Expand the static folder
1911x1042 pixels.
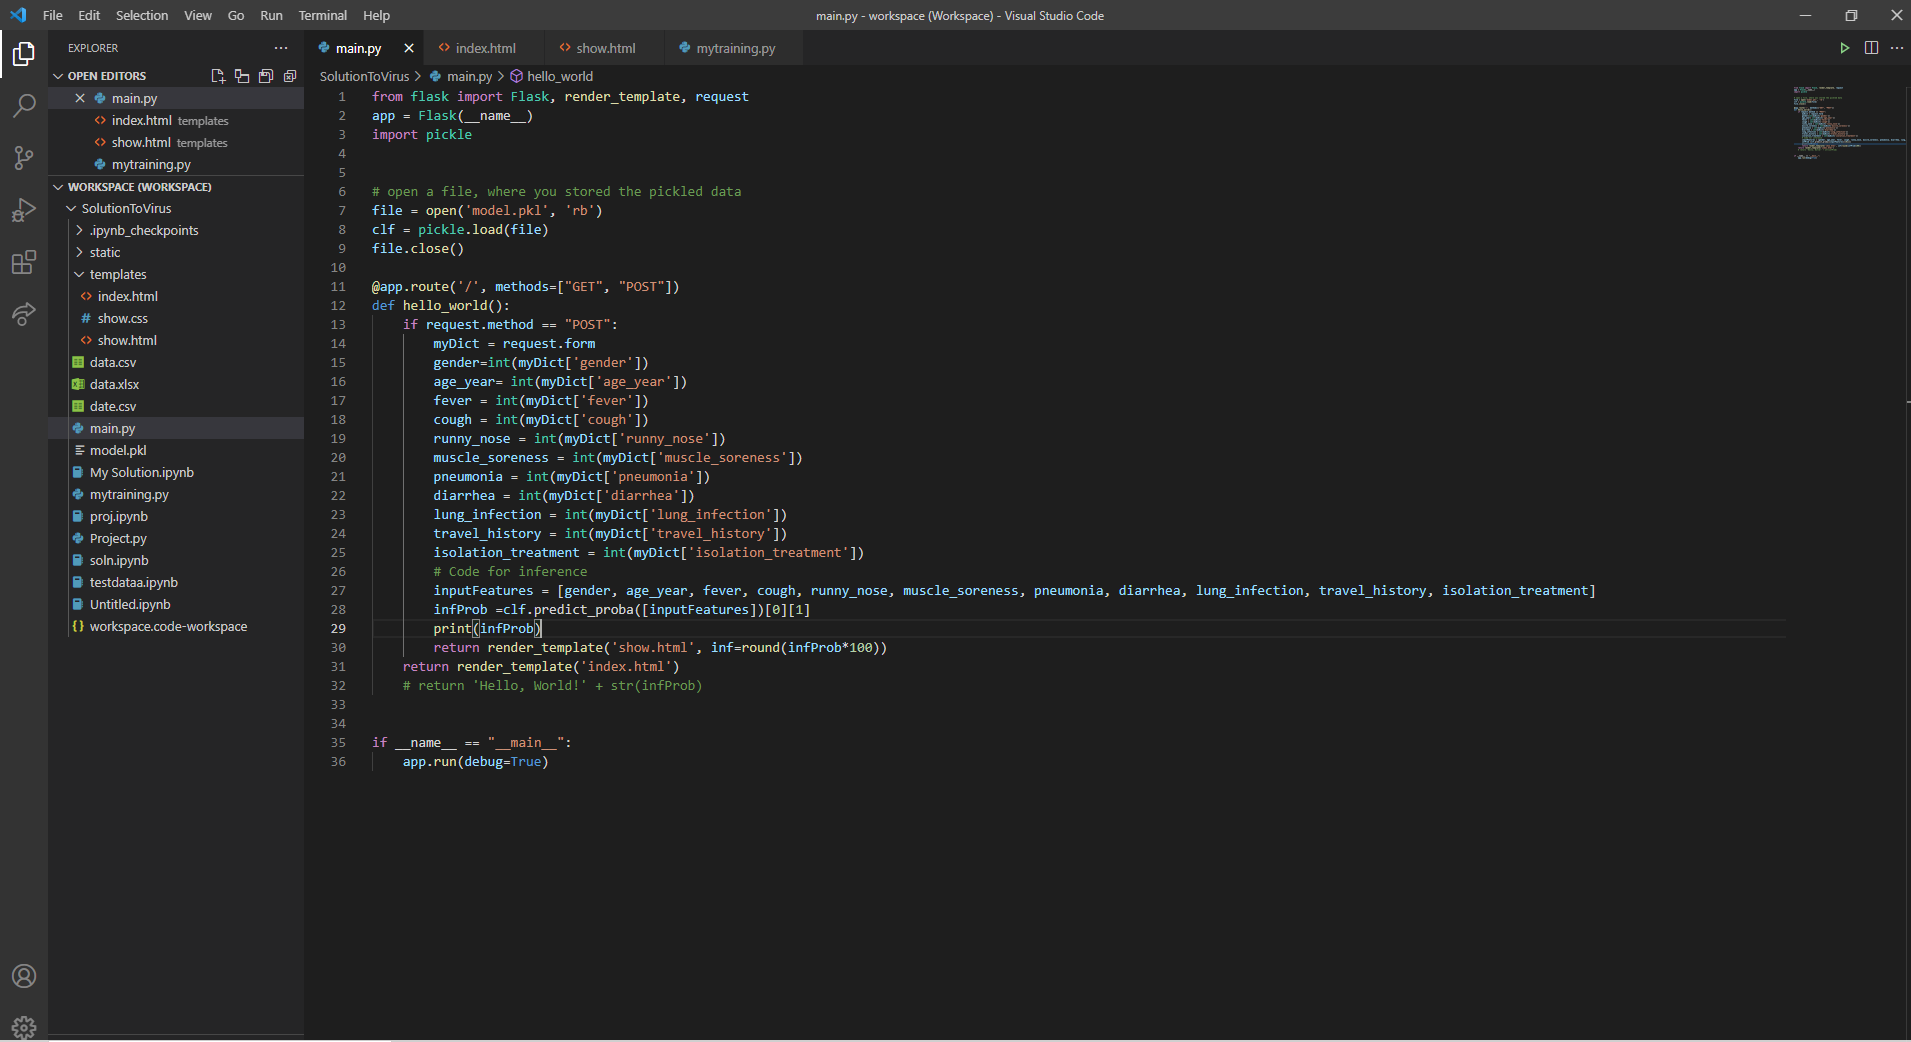(x=79, y=252)
